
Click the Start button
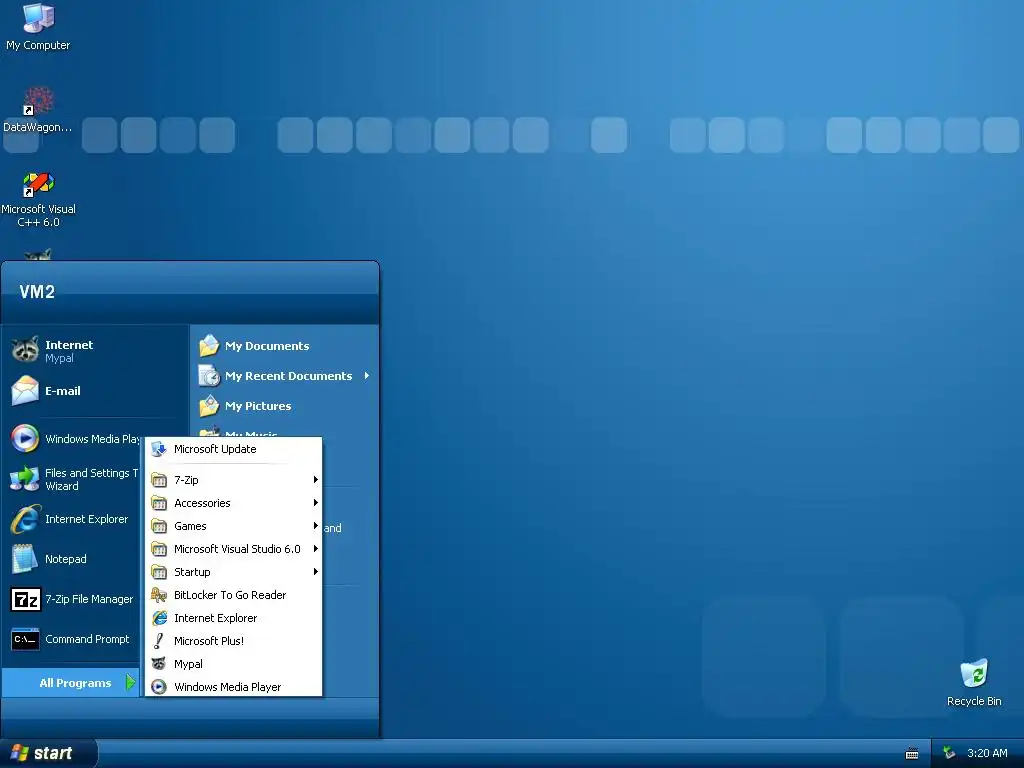[x=48, y=753]
